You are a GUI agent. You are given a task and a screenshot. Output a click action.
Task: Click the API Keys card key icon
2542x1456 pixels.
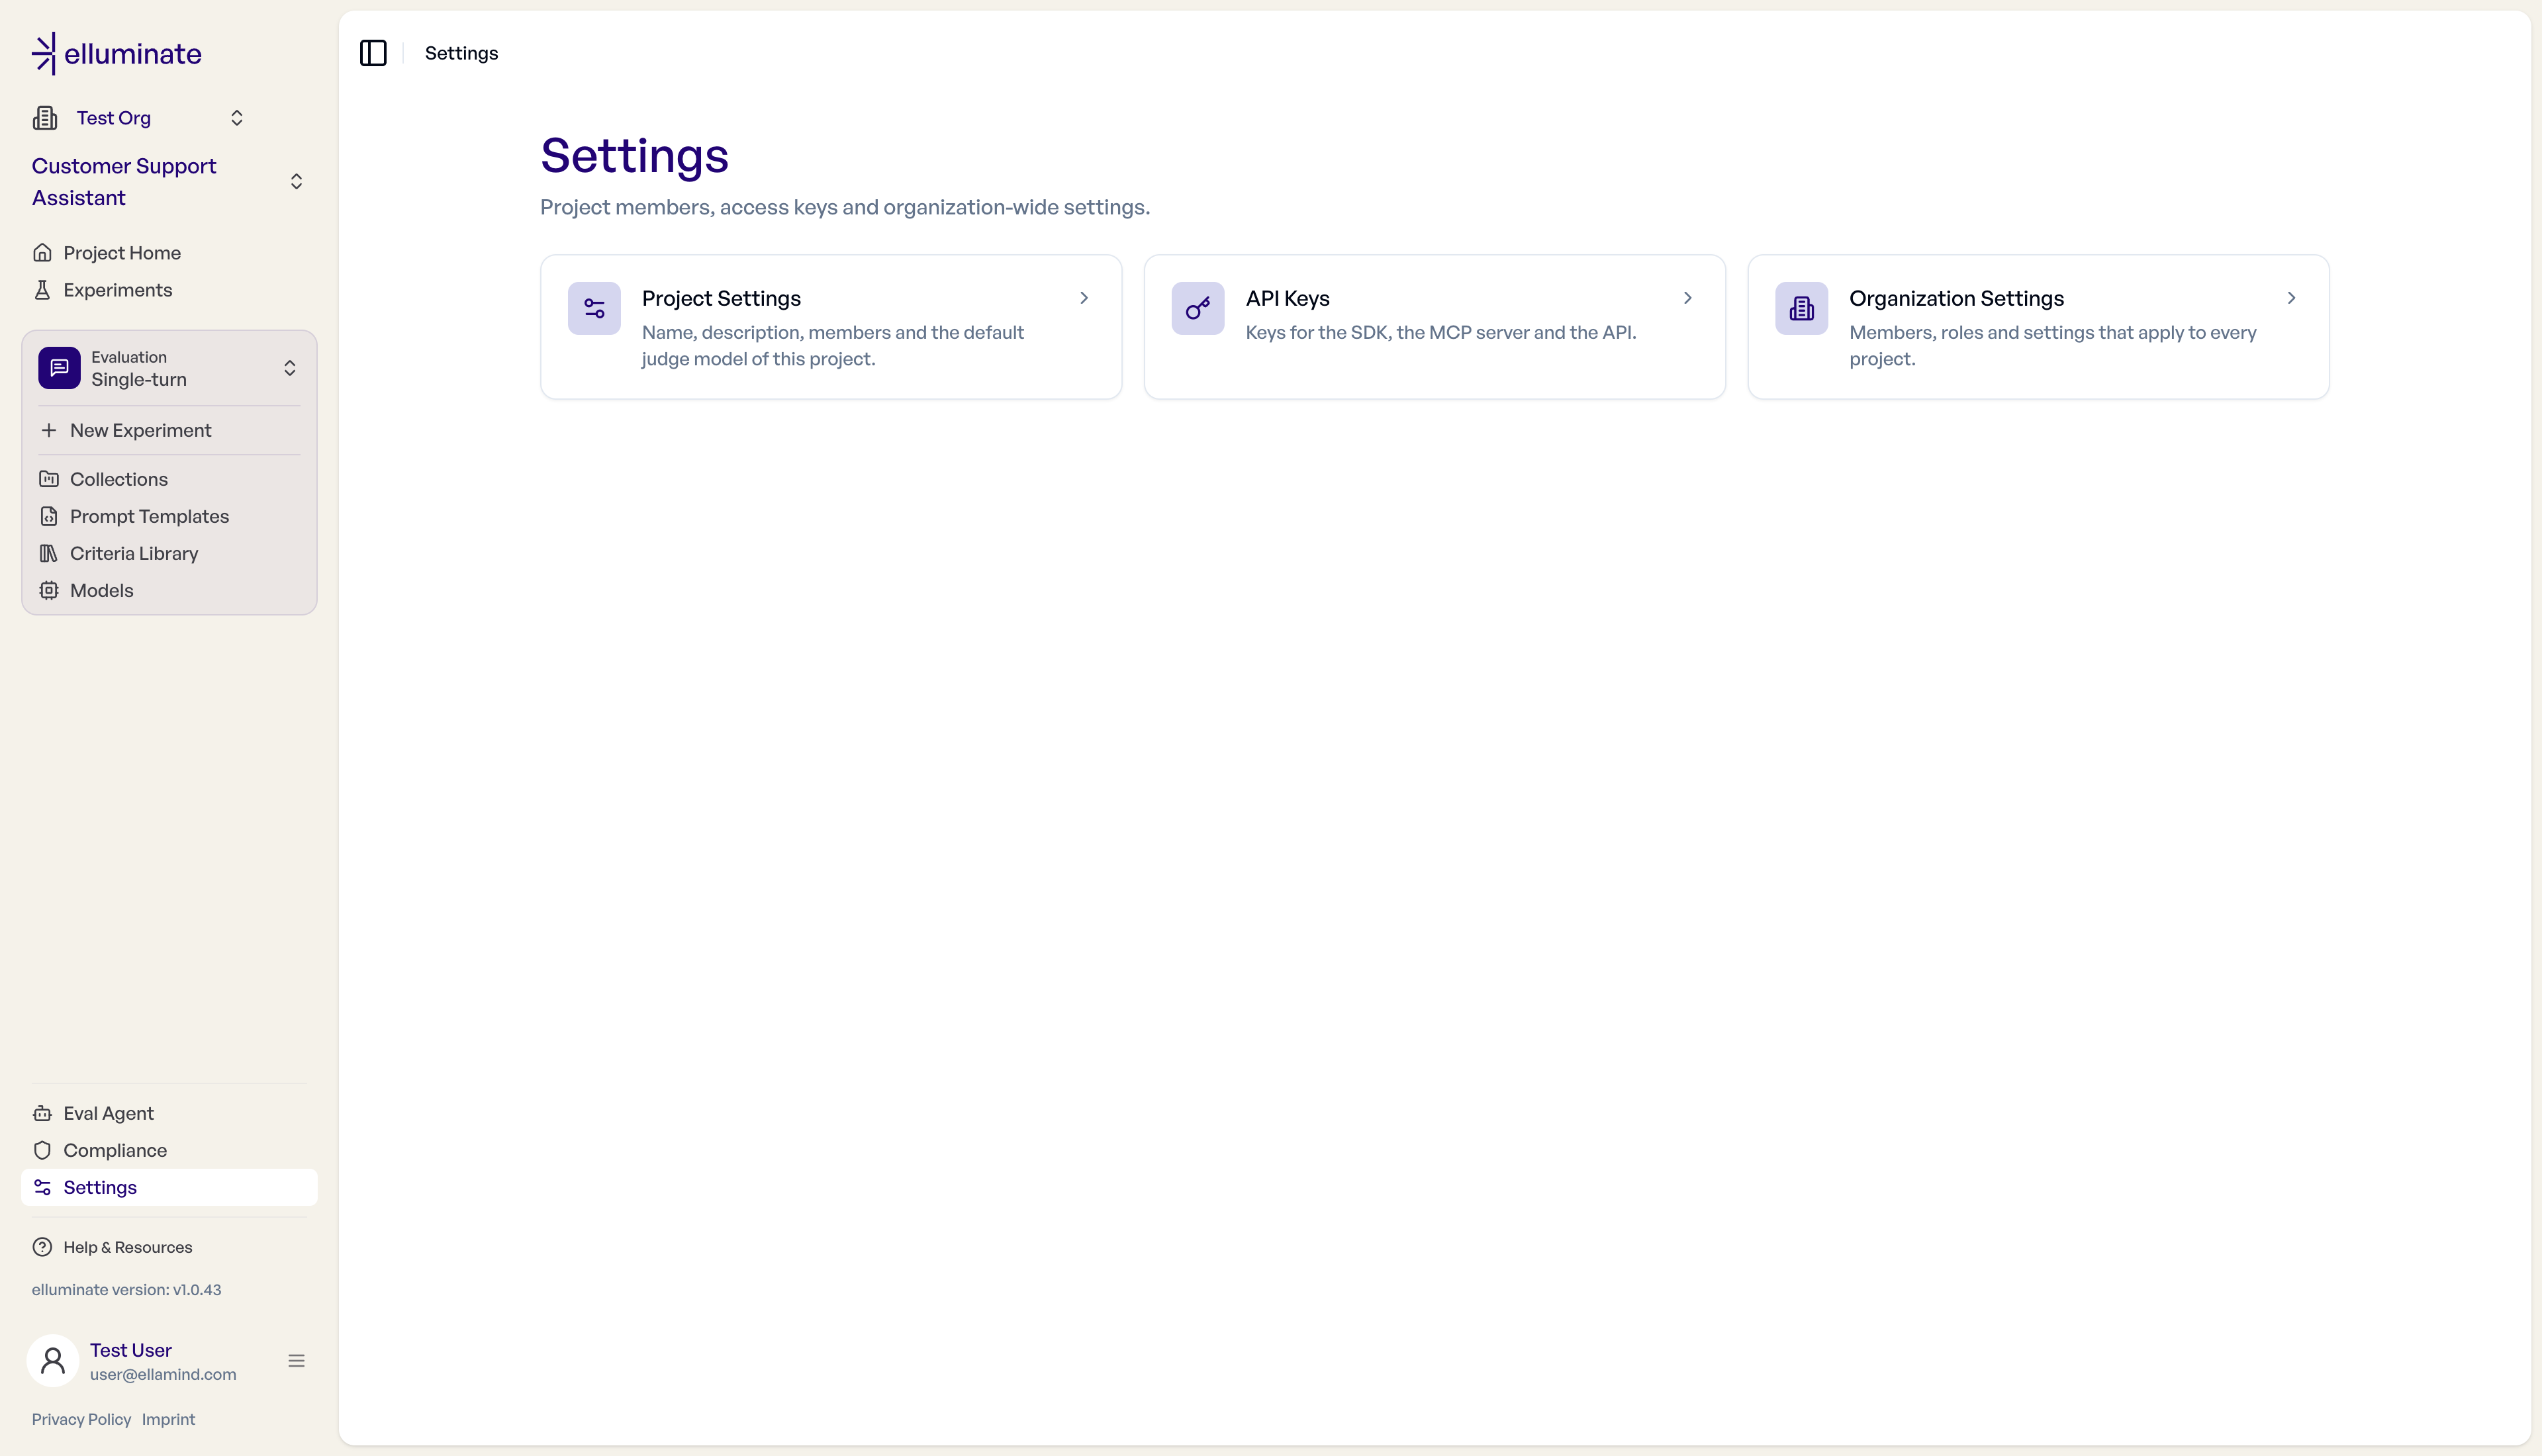[1198, 308]
